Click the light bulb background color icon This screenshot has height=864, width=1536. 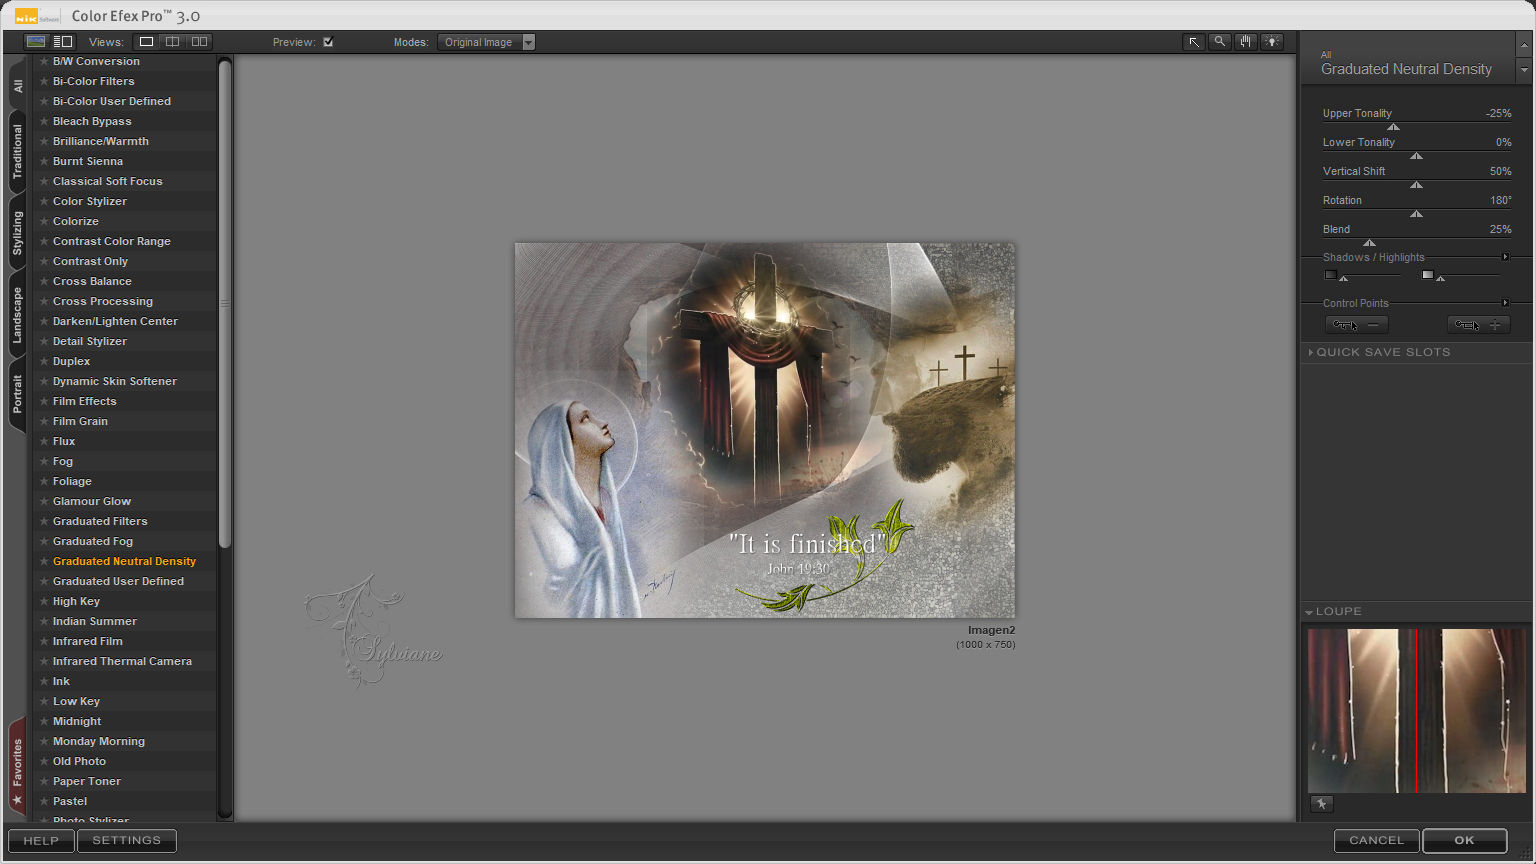[1271, 42]
